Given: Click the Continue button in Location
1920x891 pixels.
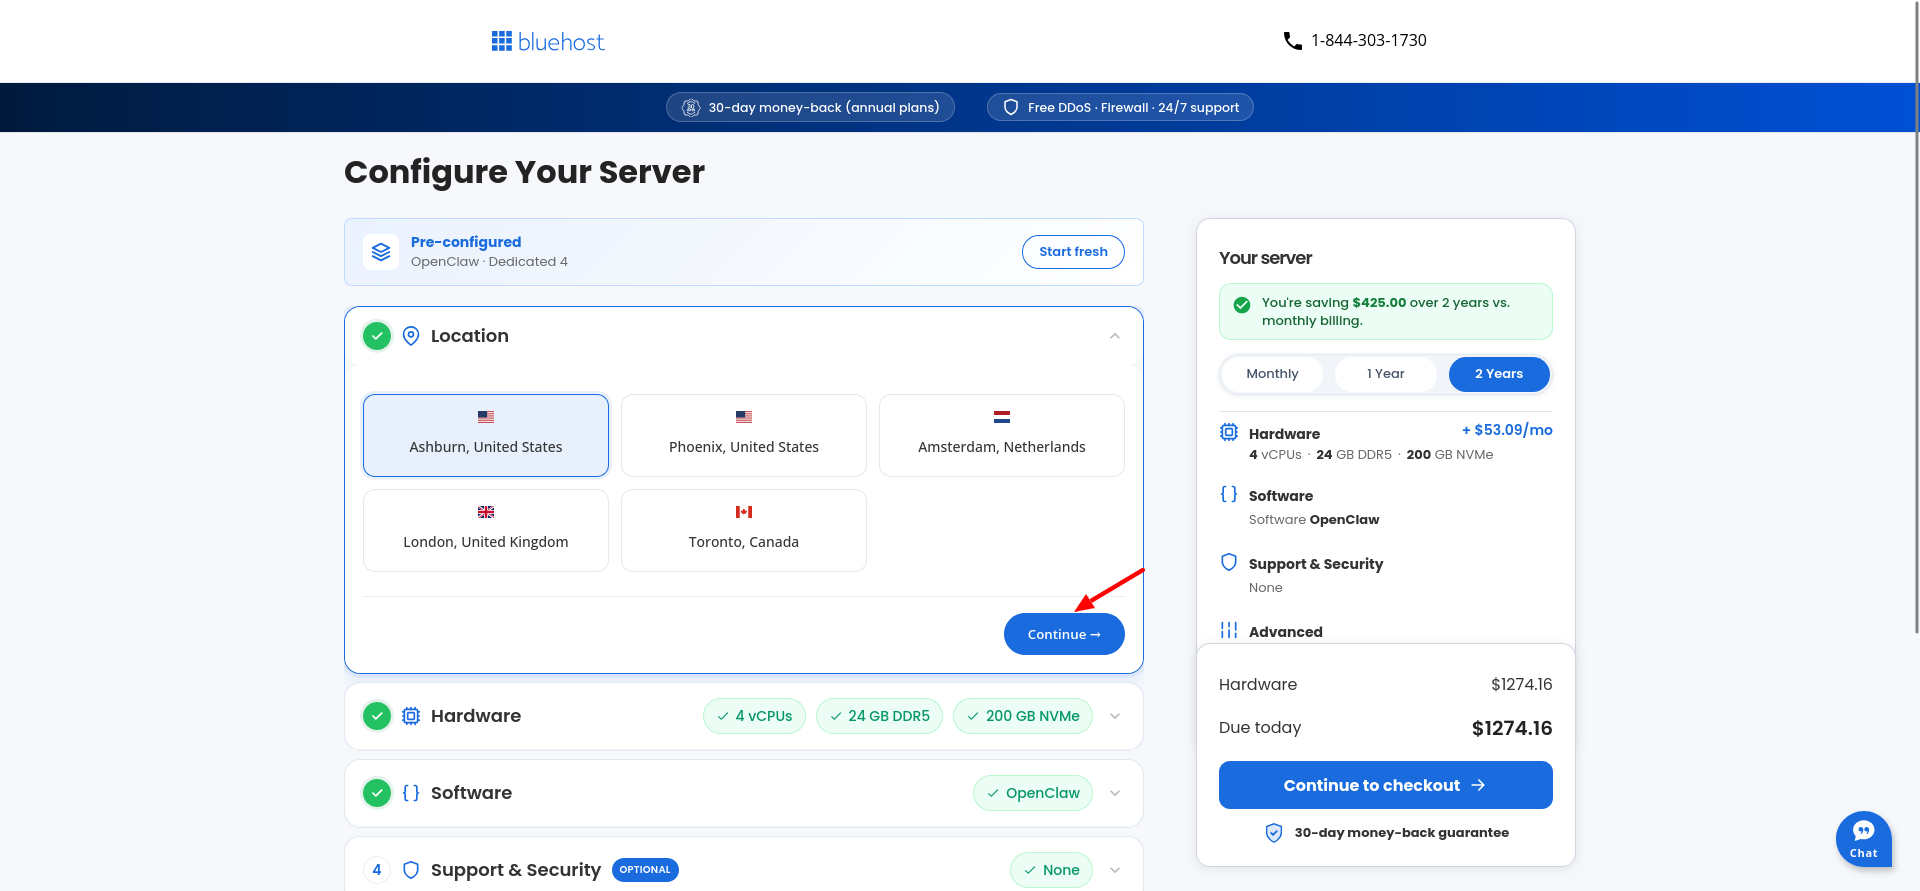Looking at the screenshot, I should 1064,634.
